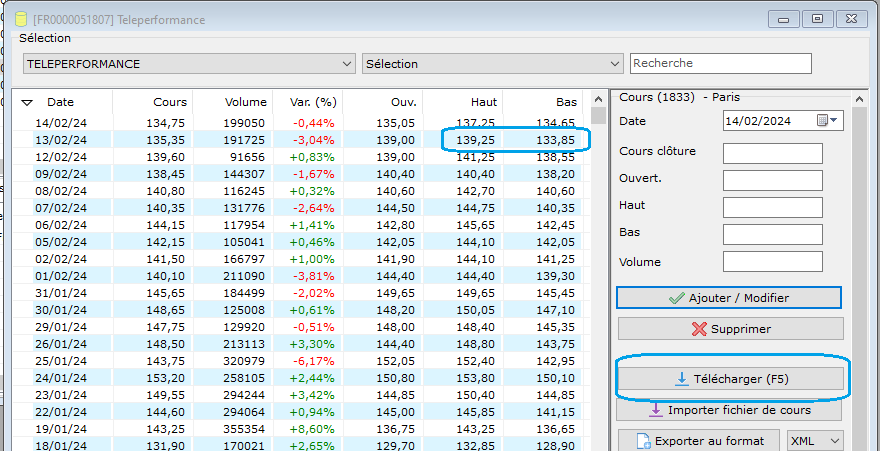Click Cours value 153,20
Image resolution: width=880 pixels, height=451 pixels.
point(166,378)
